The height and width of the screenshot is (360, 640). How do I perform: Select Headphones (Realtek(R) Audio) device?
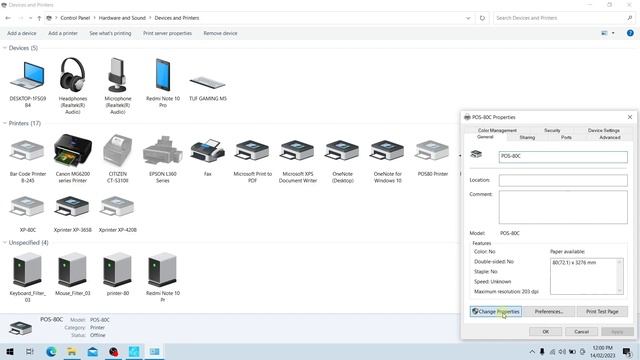pos(73,86)
